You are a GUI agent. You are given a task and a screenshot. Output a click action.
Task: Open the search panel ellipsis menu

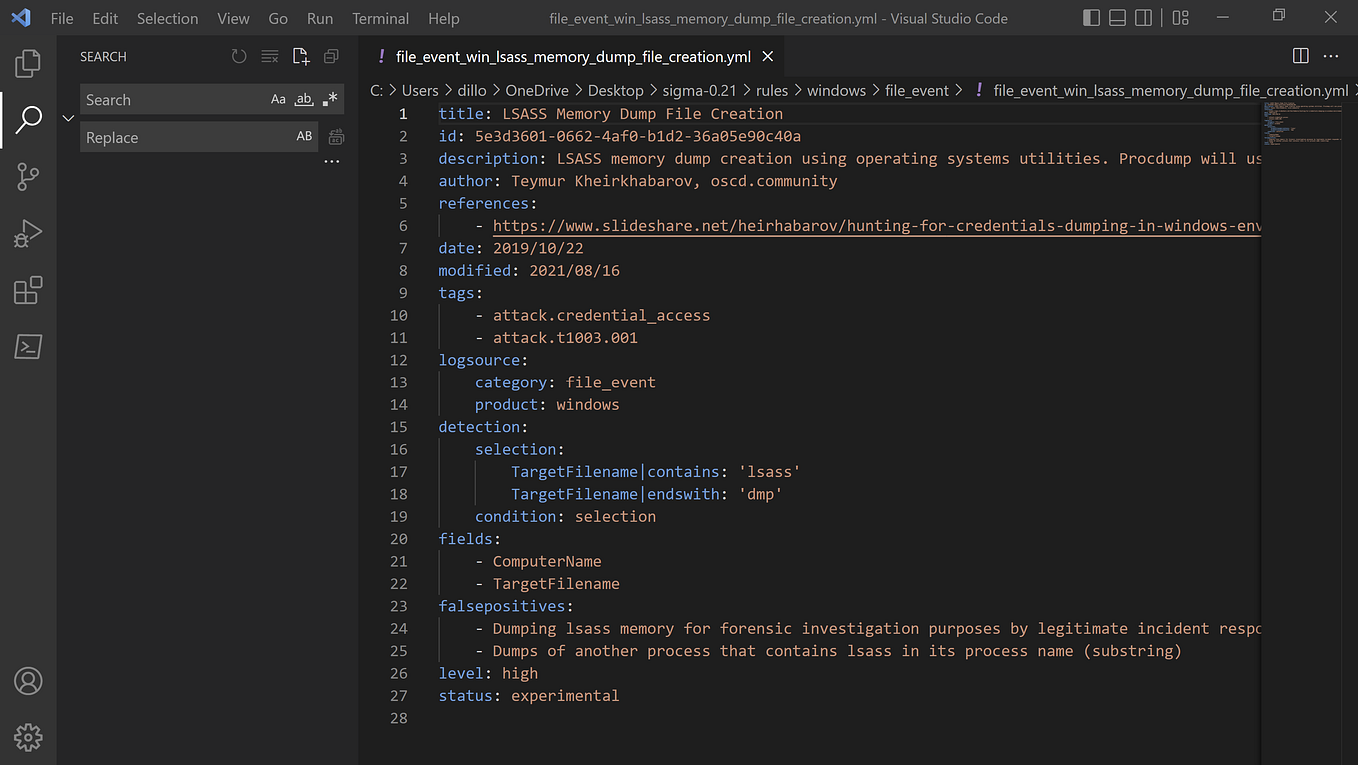tap(331, 160)
